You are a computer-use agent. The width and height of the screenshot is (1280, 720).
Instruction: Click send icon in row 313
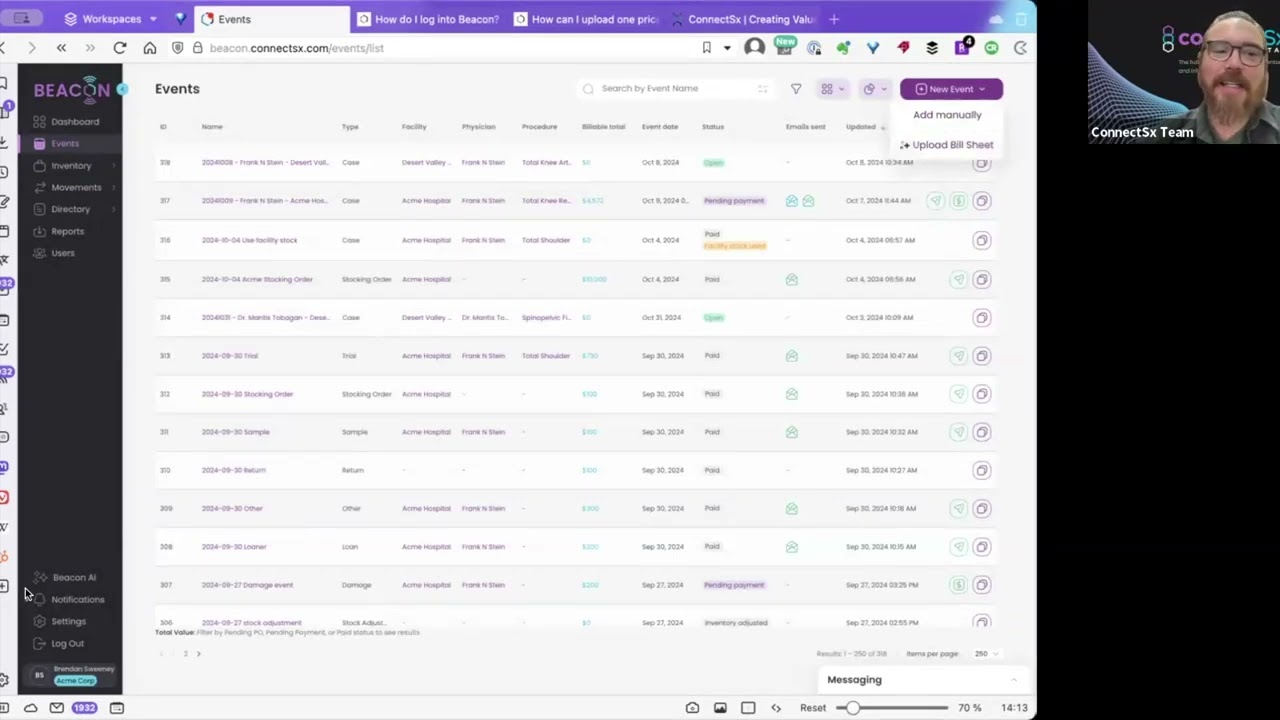coord(959,356)
